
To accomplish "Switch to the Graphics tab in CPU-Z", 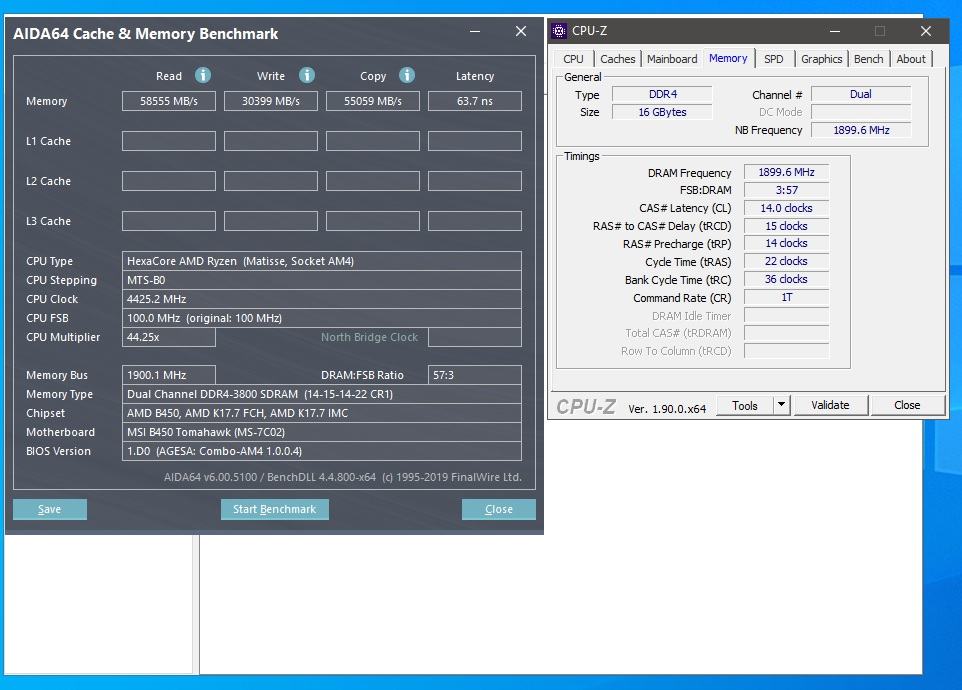I will click(822, 59).
